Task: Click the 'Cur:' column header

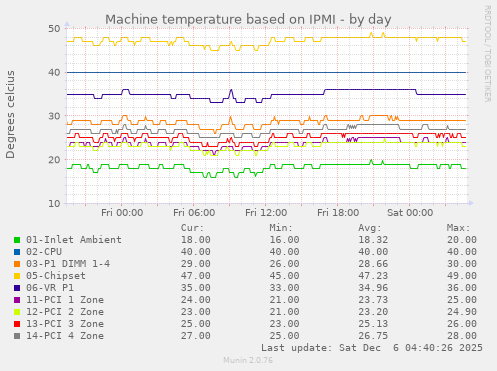Action: pos(192,228)
